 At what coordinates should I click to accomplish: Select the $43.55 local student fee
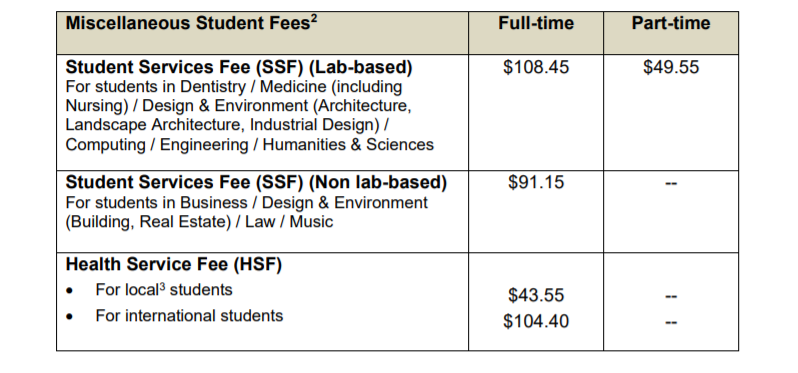(x=536, y=295)
